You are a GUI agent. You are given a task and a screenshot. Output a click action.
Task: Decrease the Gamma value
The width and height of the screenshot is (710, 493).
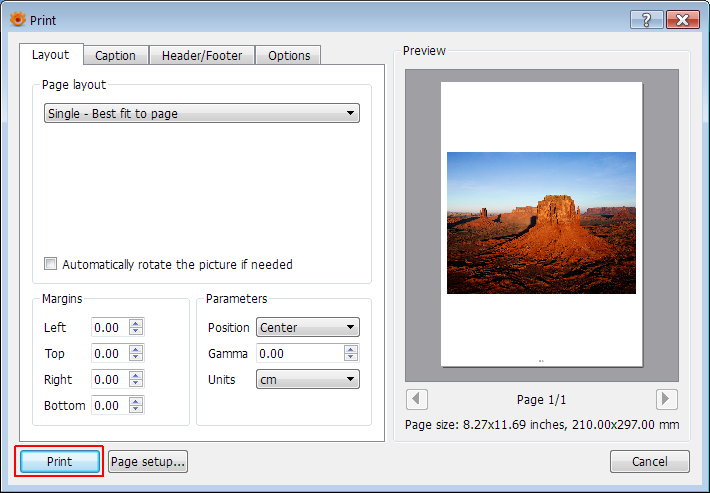351,358
